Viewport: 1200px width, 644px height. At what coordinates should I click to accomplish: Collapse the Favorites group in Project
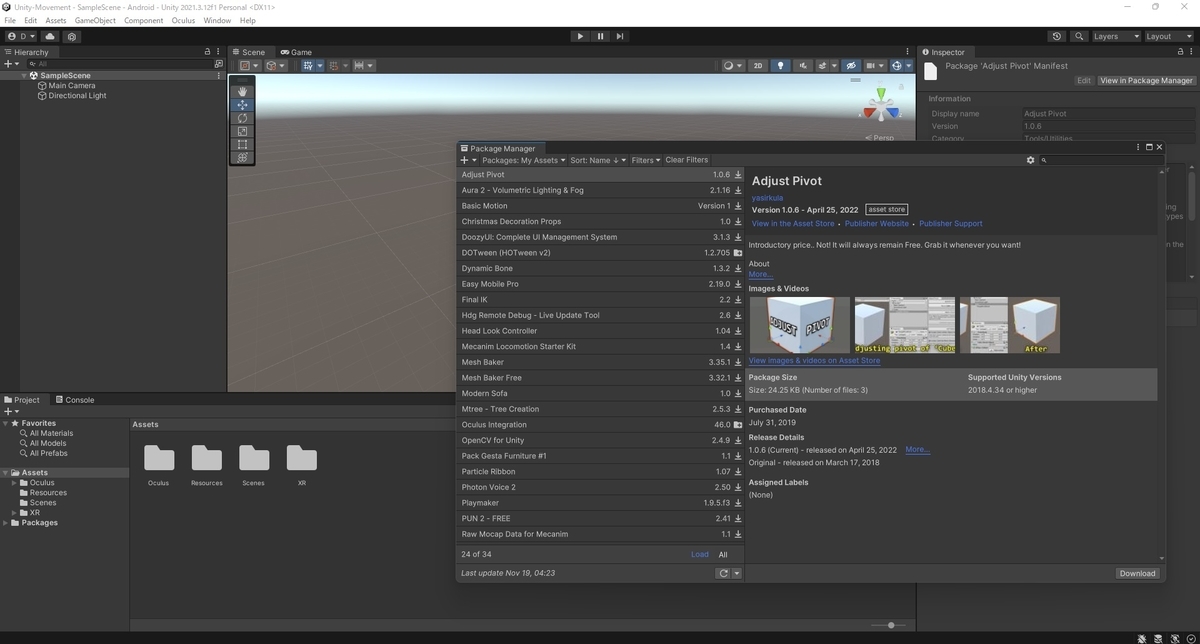(7, 424)
